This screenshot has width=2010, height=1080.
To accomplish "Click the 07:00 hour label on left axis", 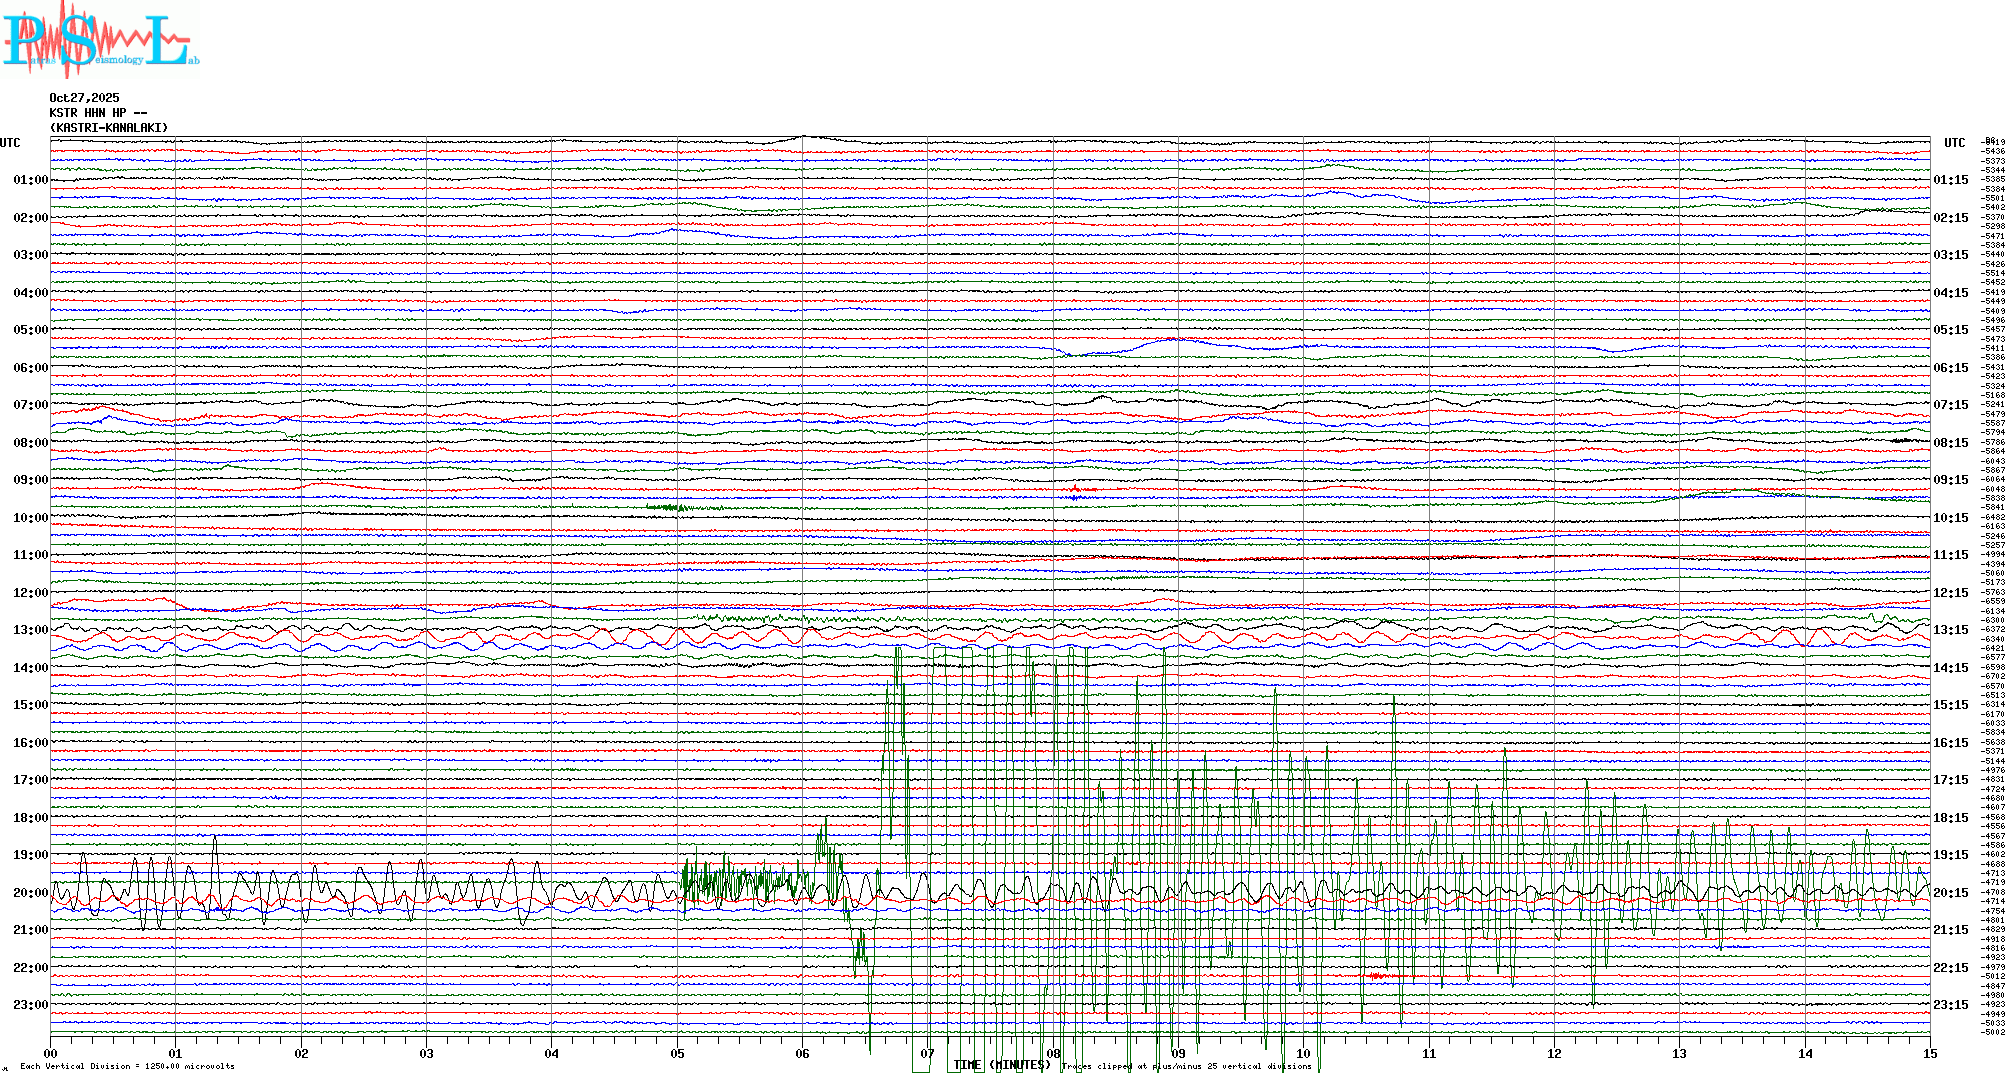I will [30, 405].
